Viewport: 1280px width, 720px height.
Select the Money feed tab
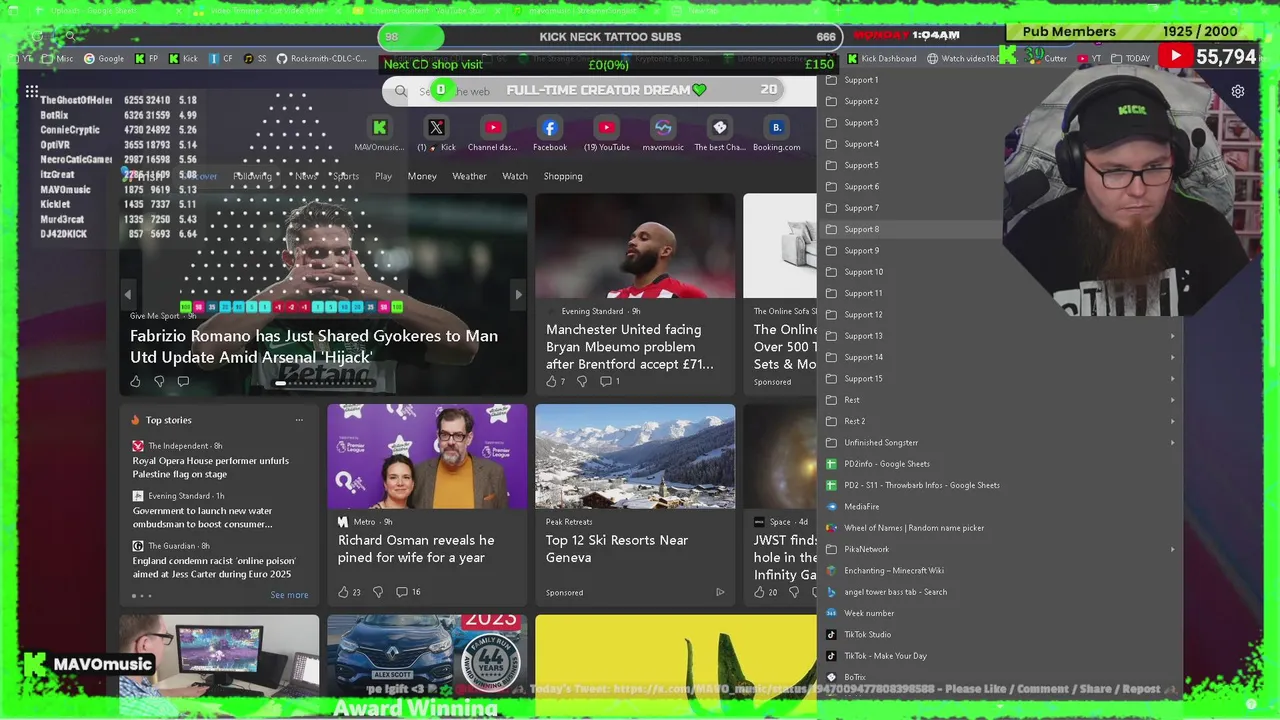422,176
